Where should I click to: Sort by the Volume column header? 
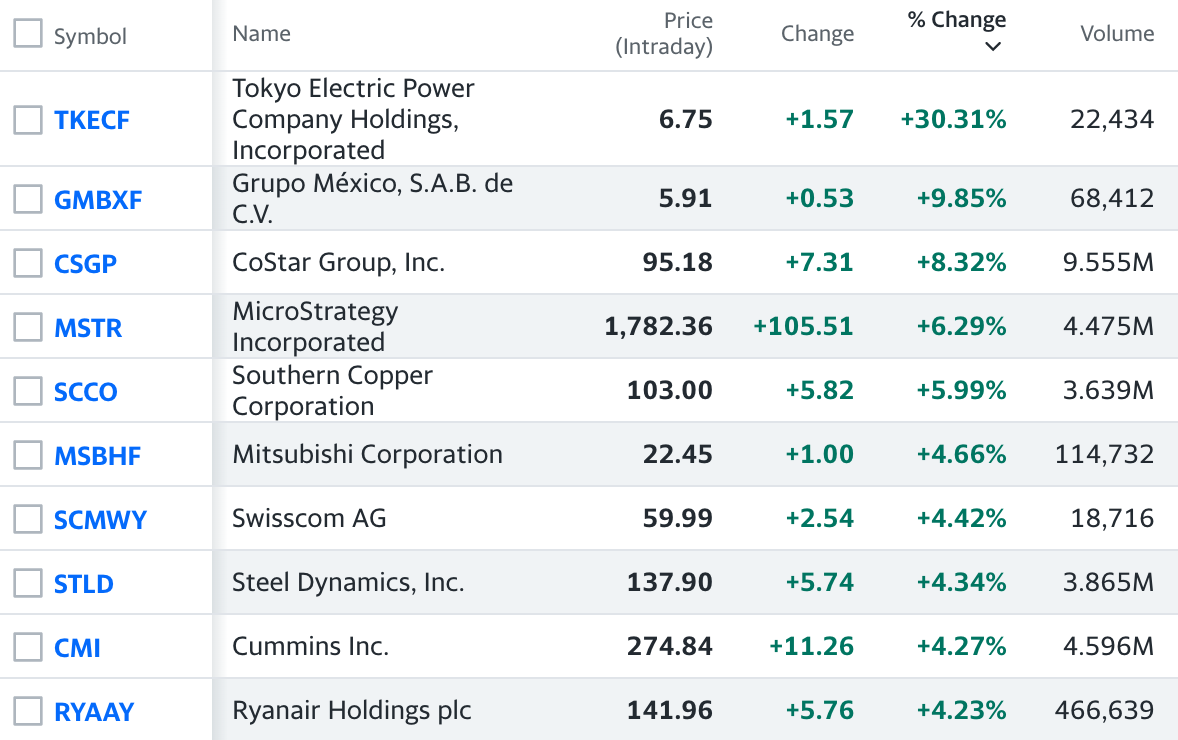point(1117,34)
